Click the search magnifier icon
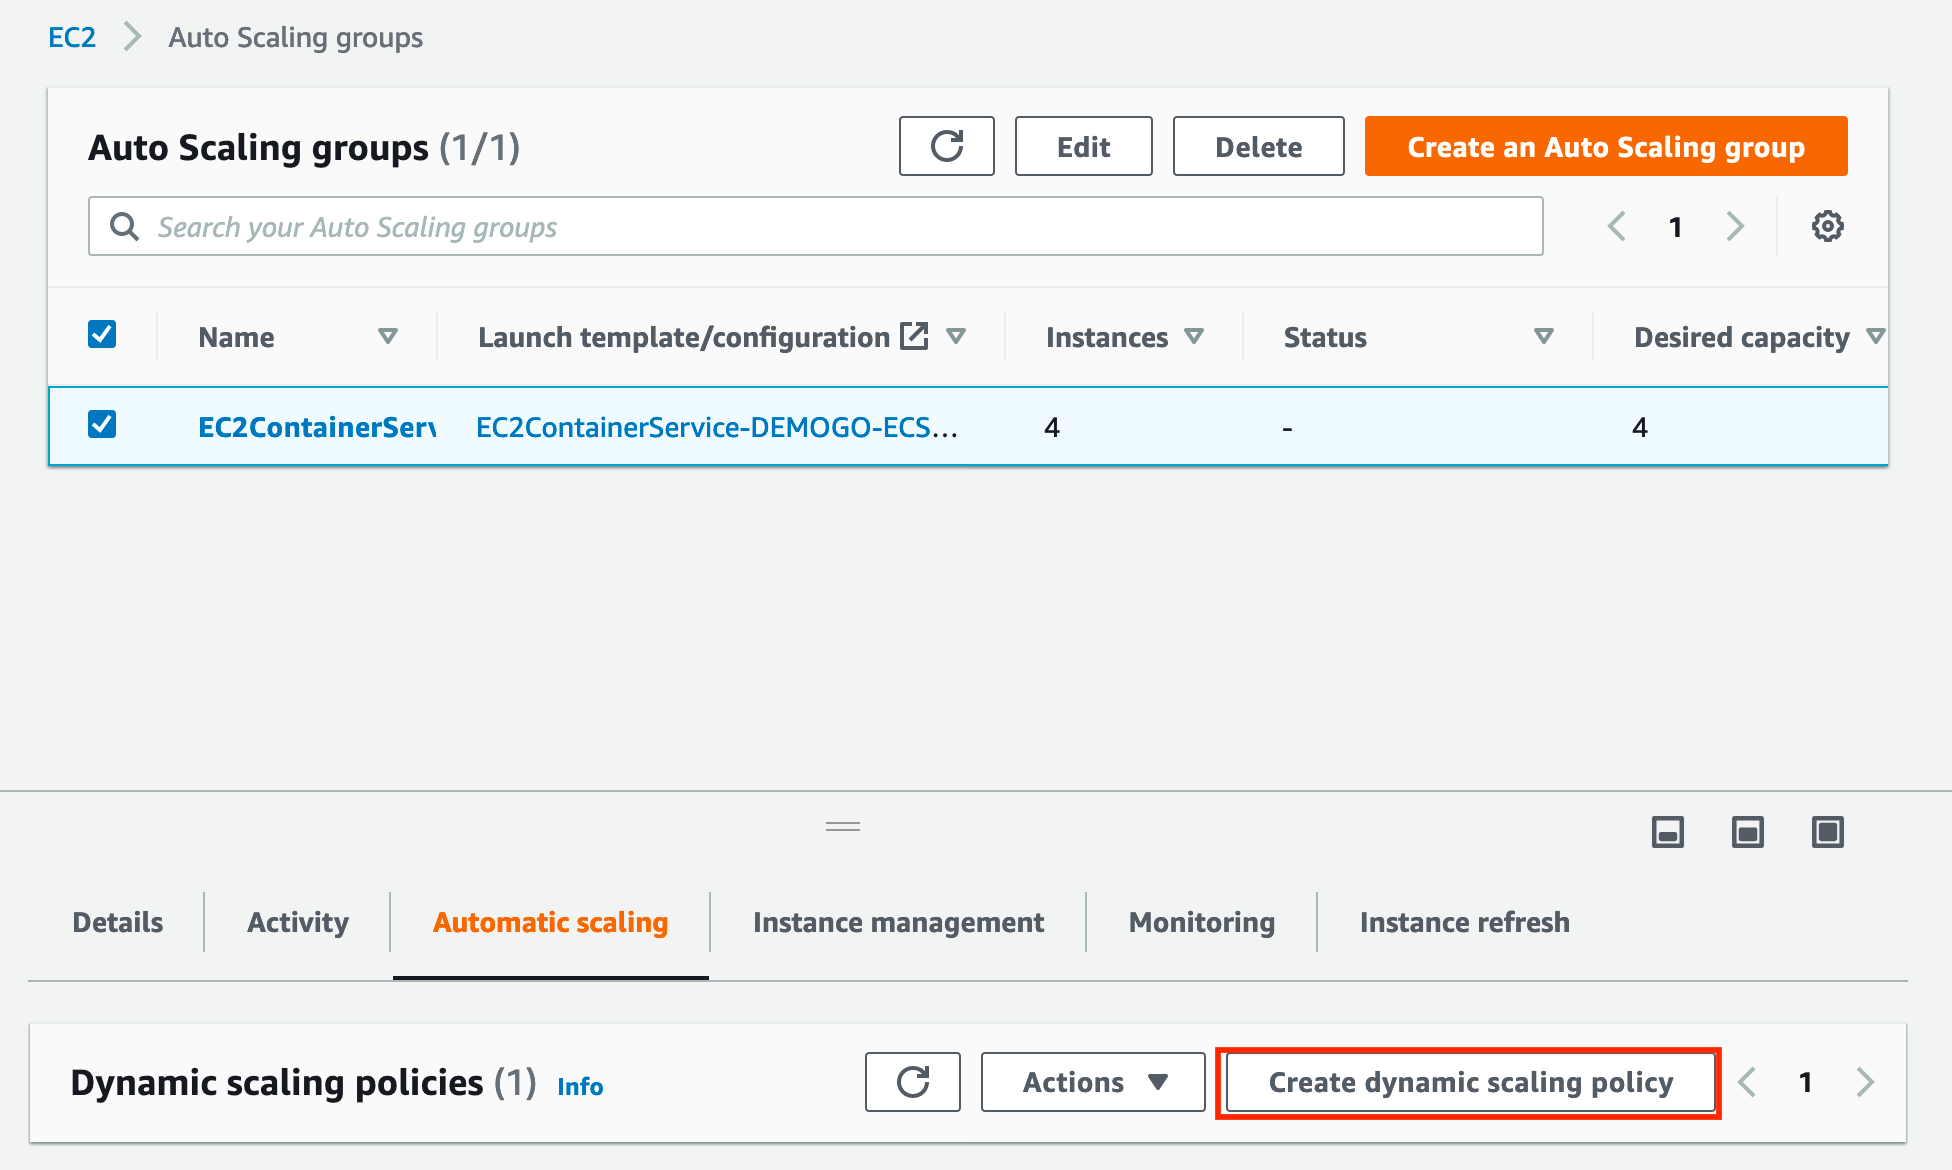 [124, 226]
